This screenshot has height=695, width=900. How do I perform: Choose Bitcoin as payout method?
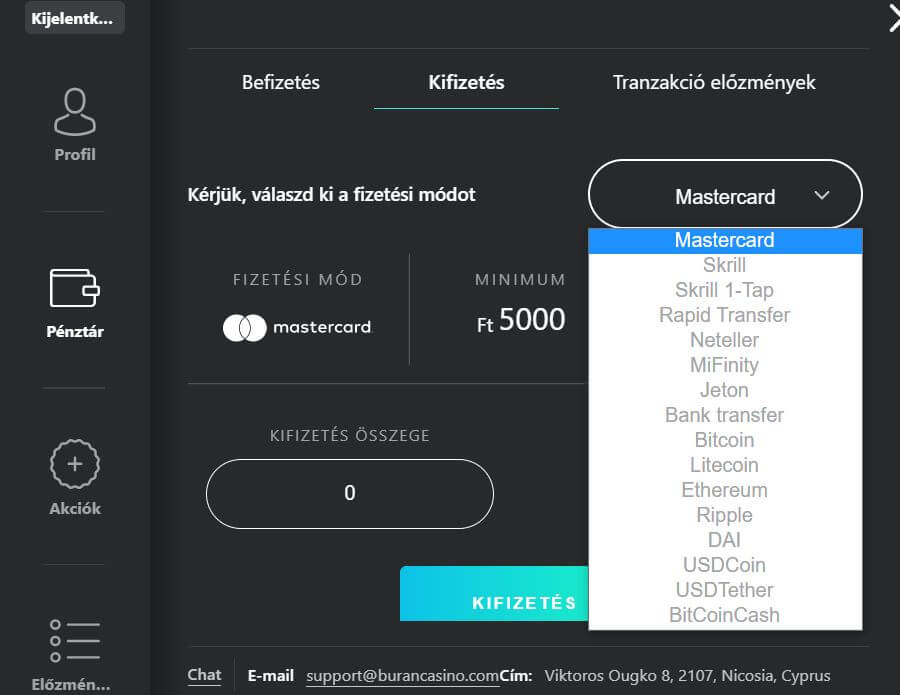tap(725, 440)
